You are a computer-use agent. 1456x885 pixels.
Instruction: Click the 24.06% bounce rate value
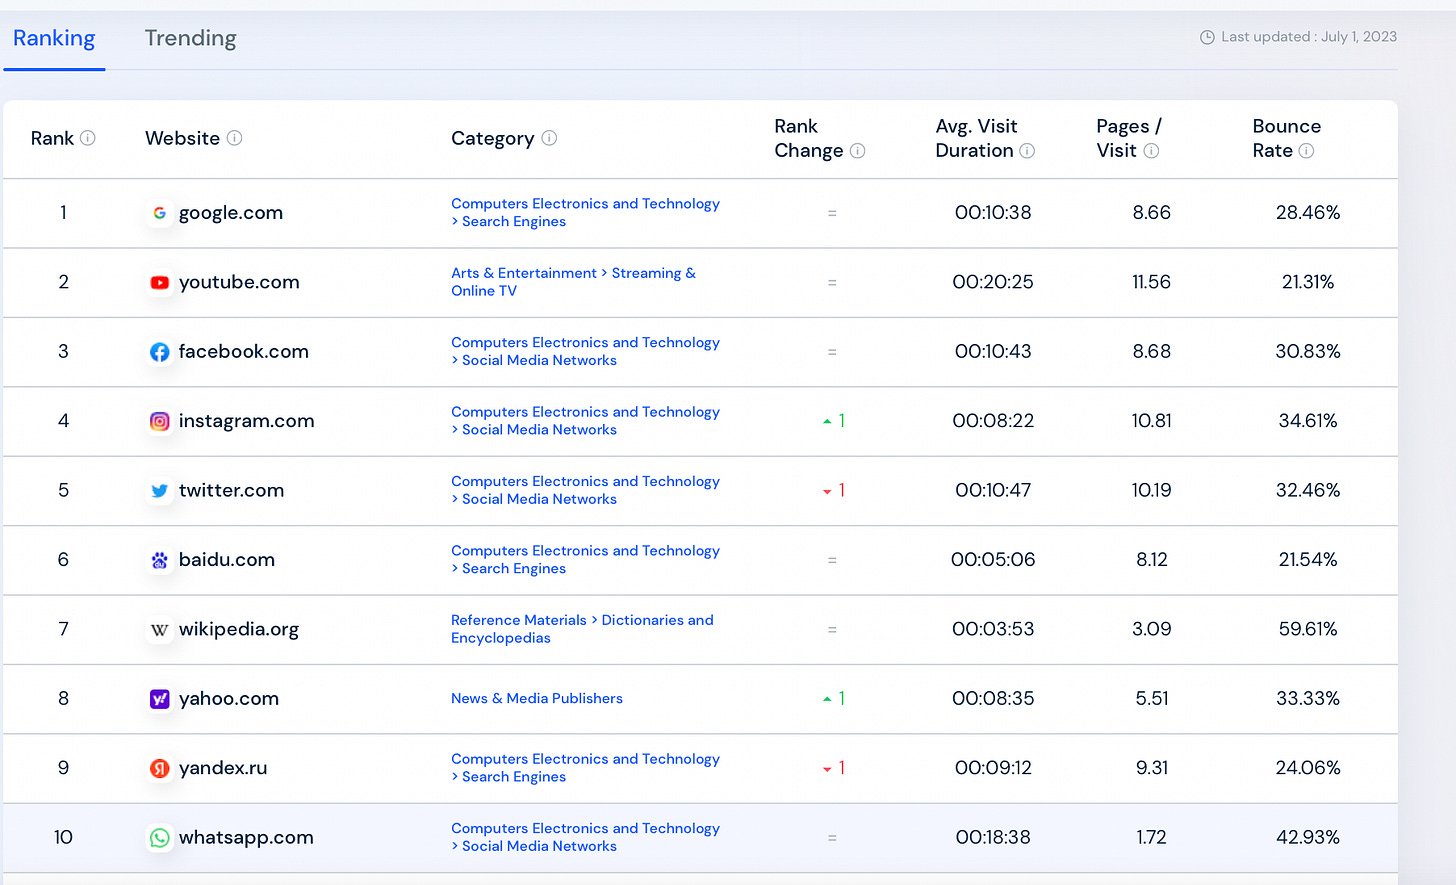pyautogui.click(x=1308, y=768)
